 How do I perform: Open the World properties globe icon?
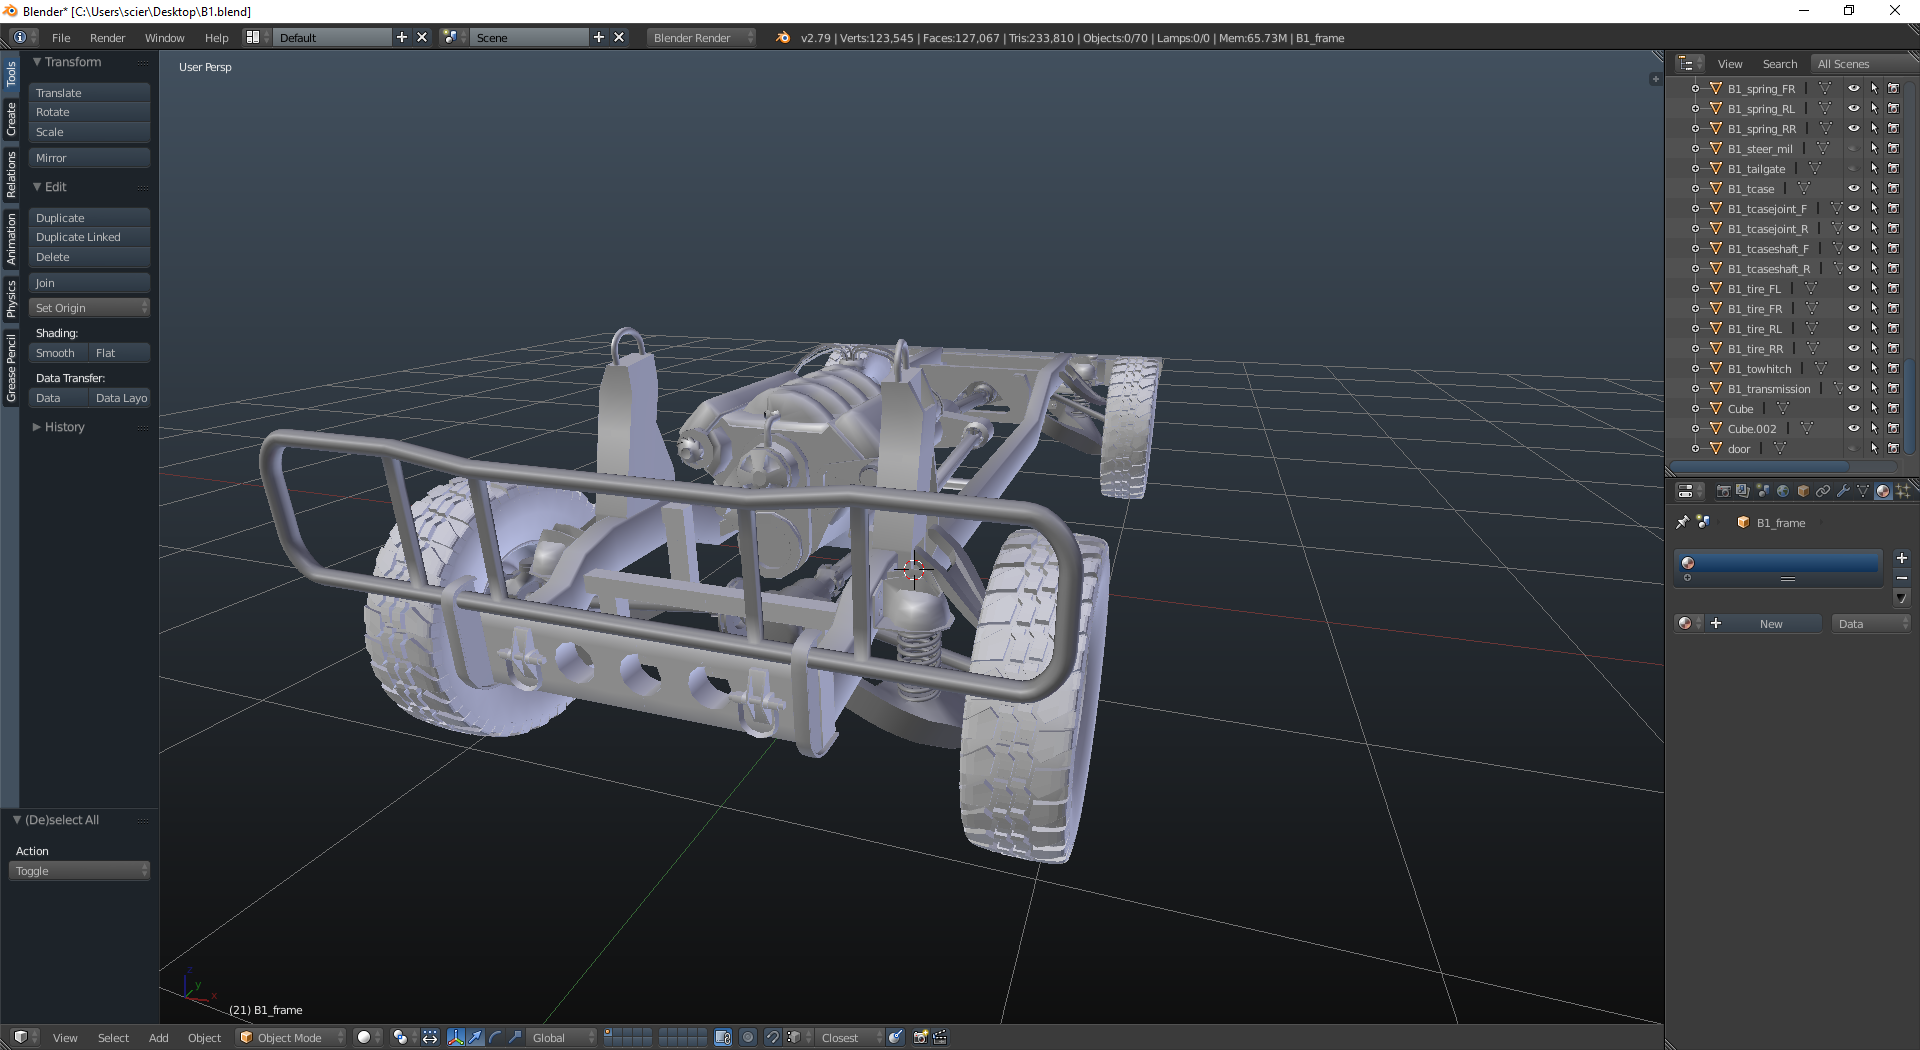pyautogui.click(x=1783, y=491)
